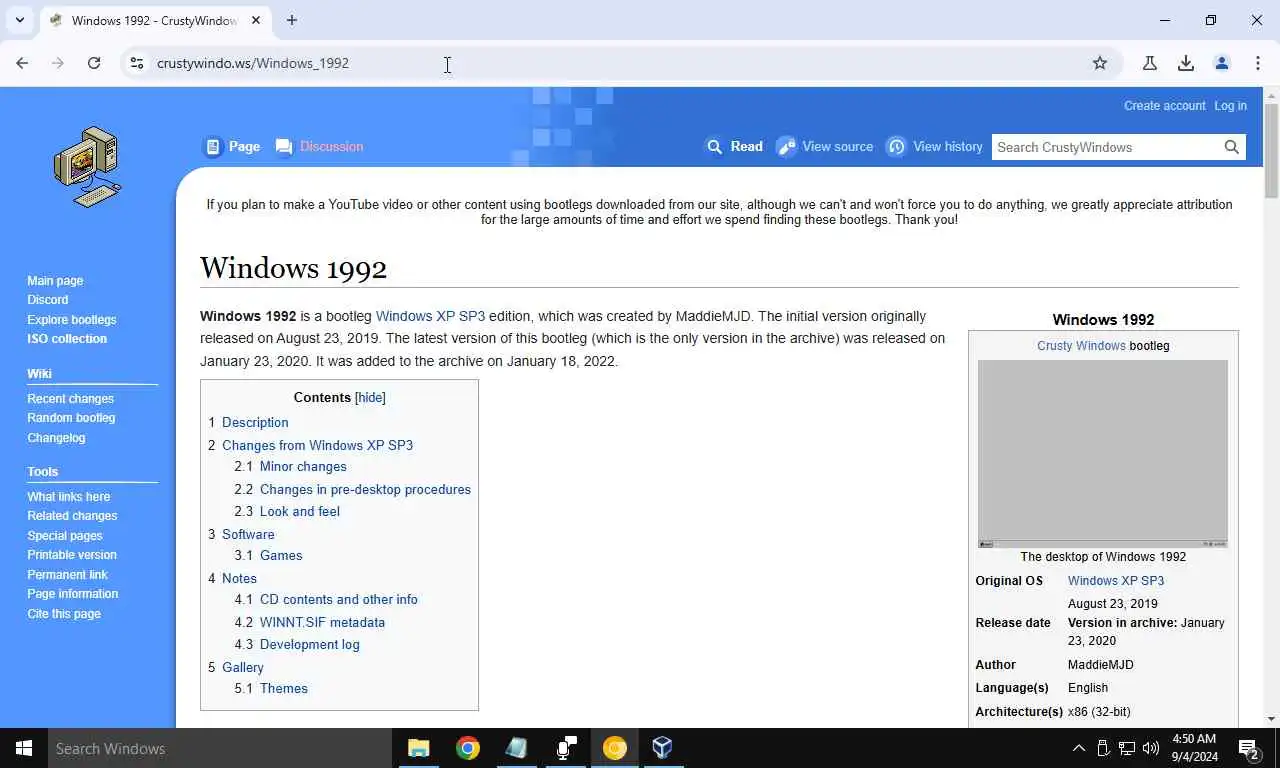Click the Chrome taskbar icon
The width and height of the screenshot is (1280, 768).
(x=468, y=748)
